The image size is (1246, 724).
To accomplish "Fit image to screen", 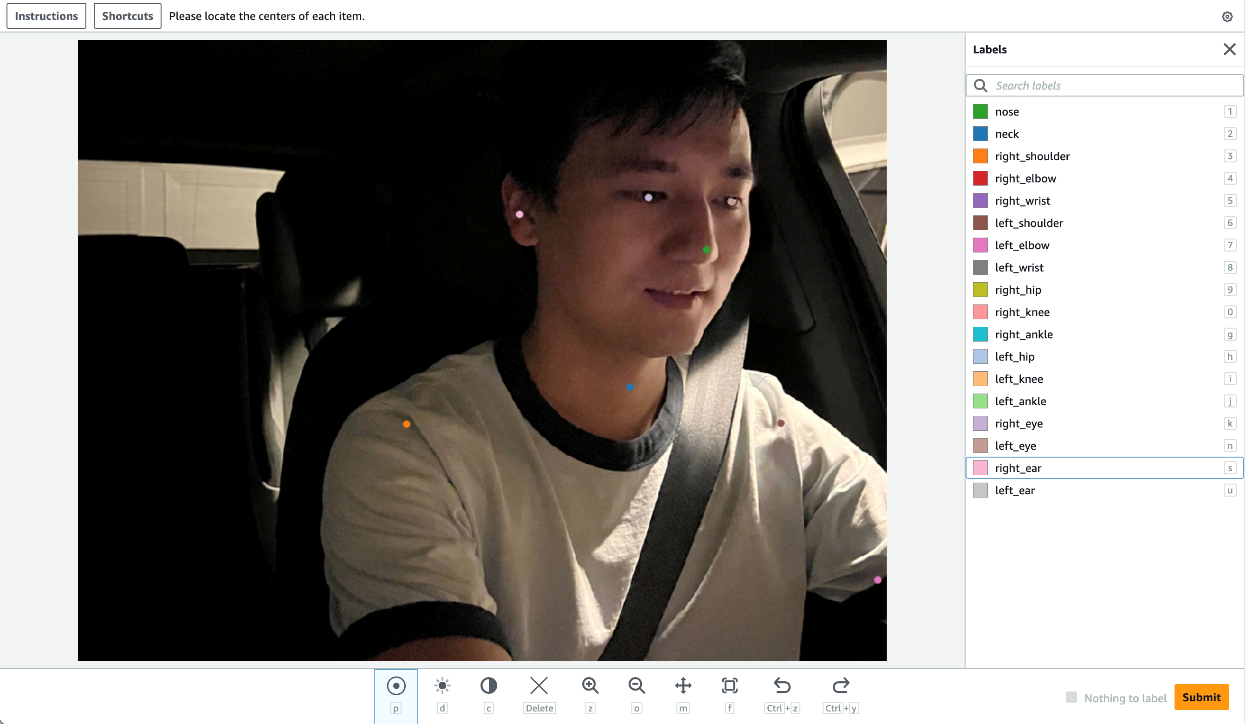I will click(730, 686).
